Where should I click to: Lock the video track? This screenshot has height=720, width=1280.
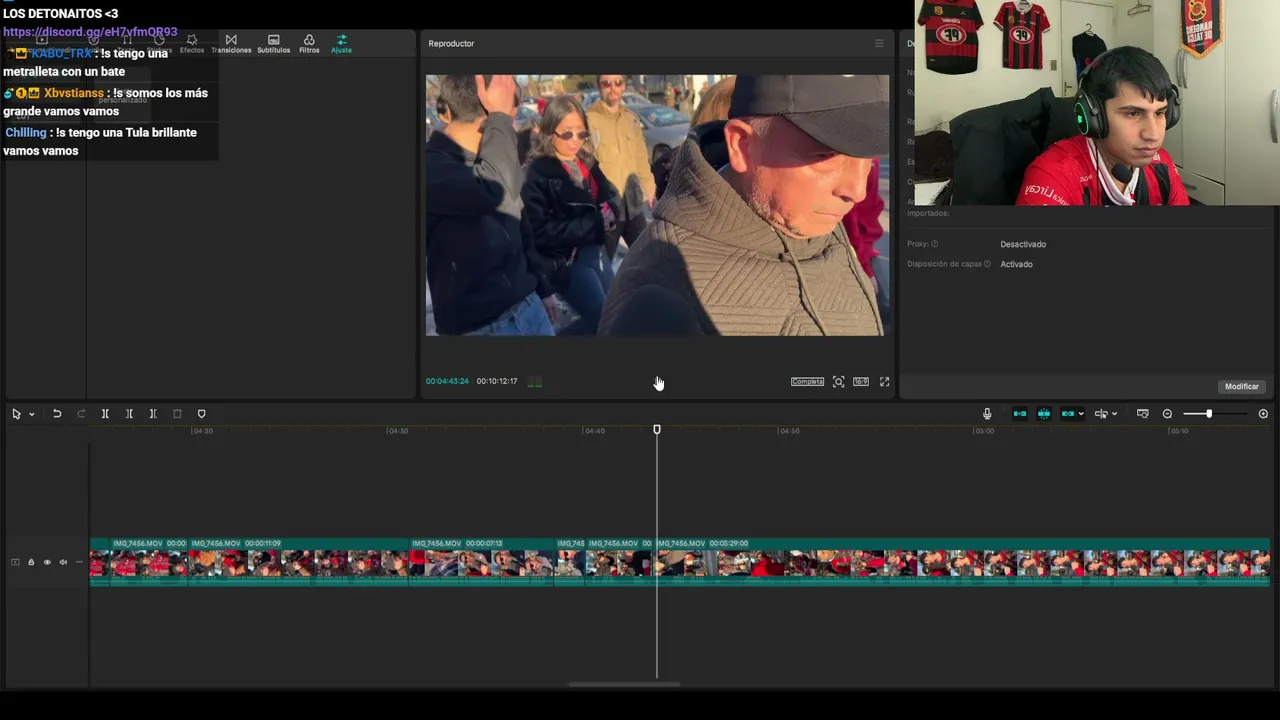pos(31,562)
